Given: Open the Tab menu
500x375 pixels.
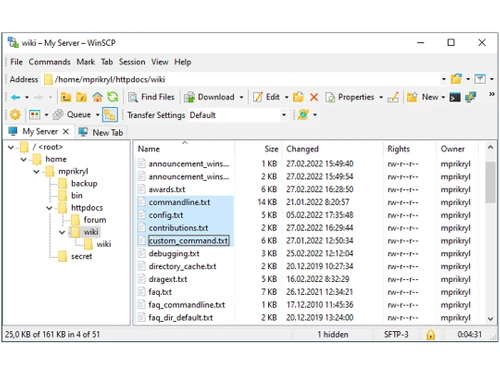Looking at the screenshot, I should pyautogui.click(x=107, y=62).
